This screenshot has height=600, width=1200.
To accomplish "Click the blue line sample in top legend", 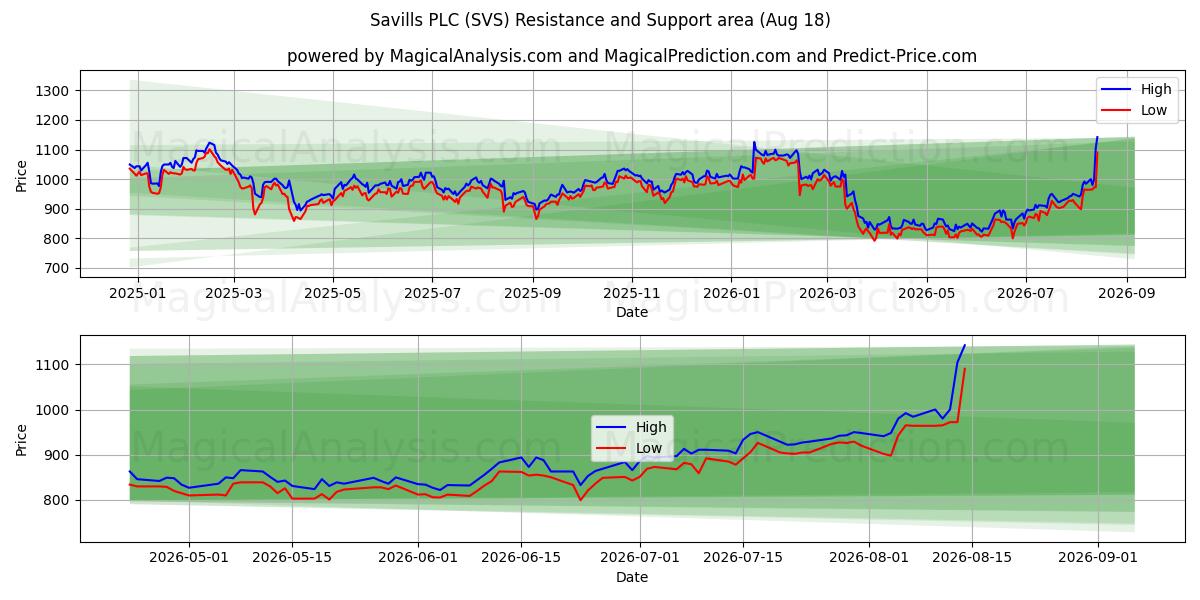I will [1118, 90].
